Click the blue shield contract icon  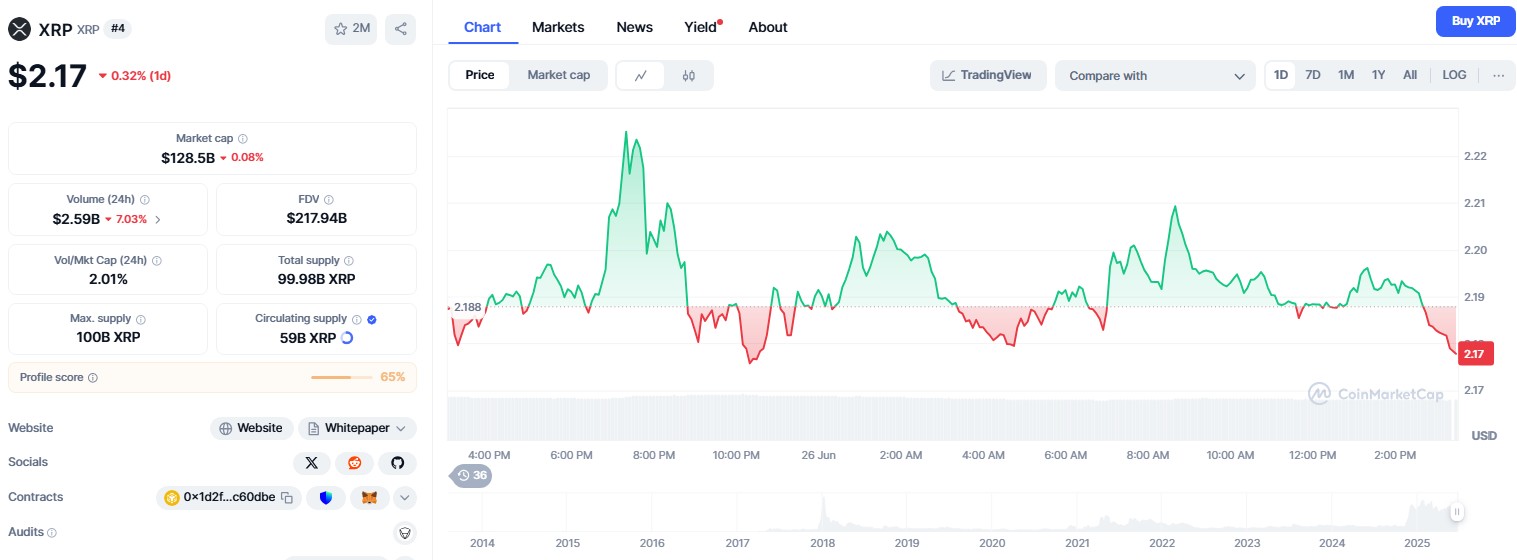[326, 497]
